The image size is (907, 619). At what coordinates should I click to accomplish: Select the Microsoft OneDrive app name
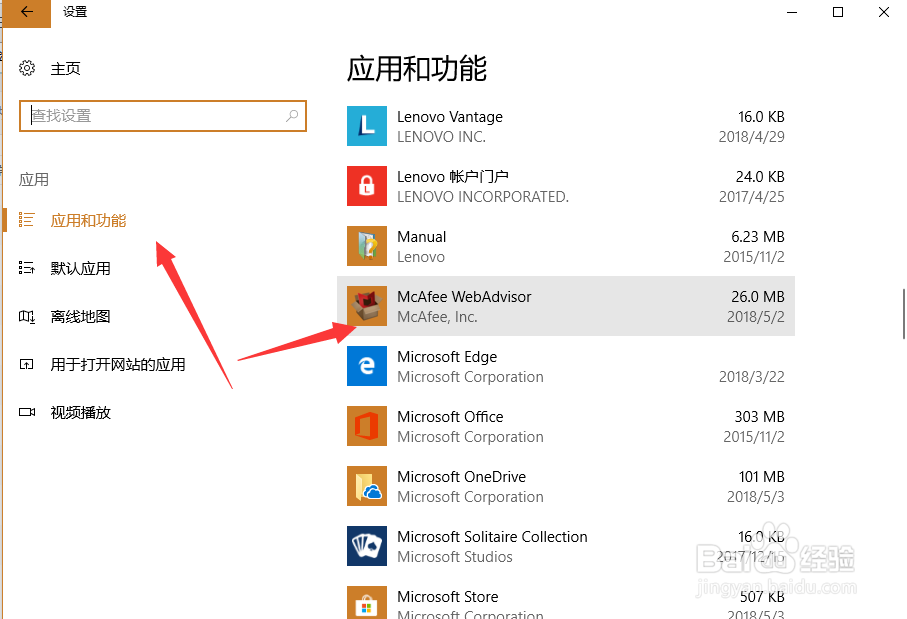click(x=462, y=477)
